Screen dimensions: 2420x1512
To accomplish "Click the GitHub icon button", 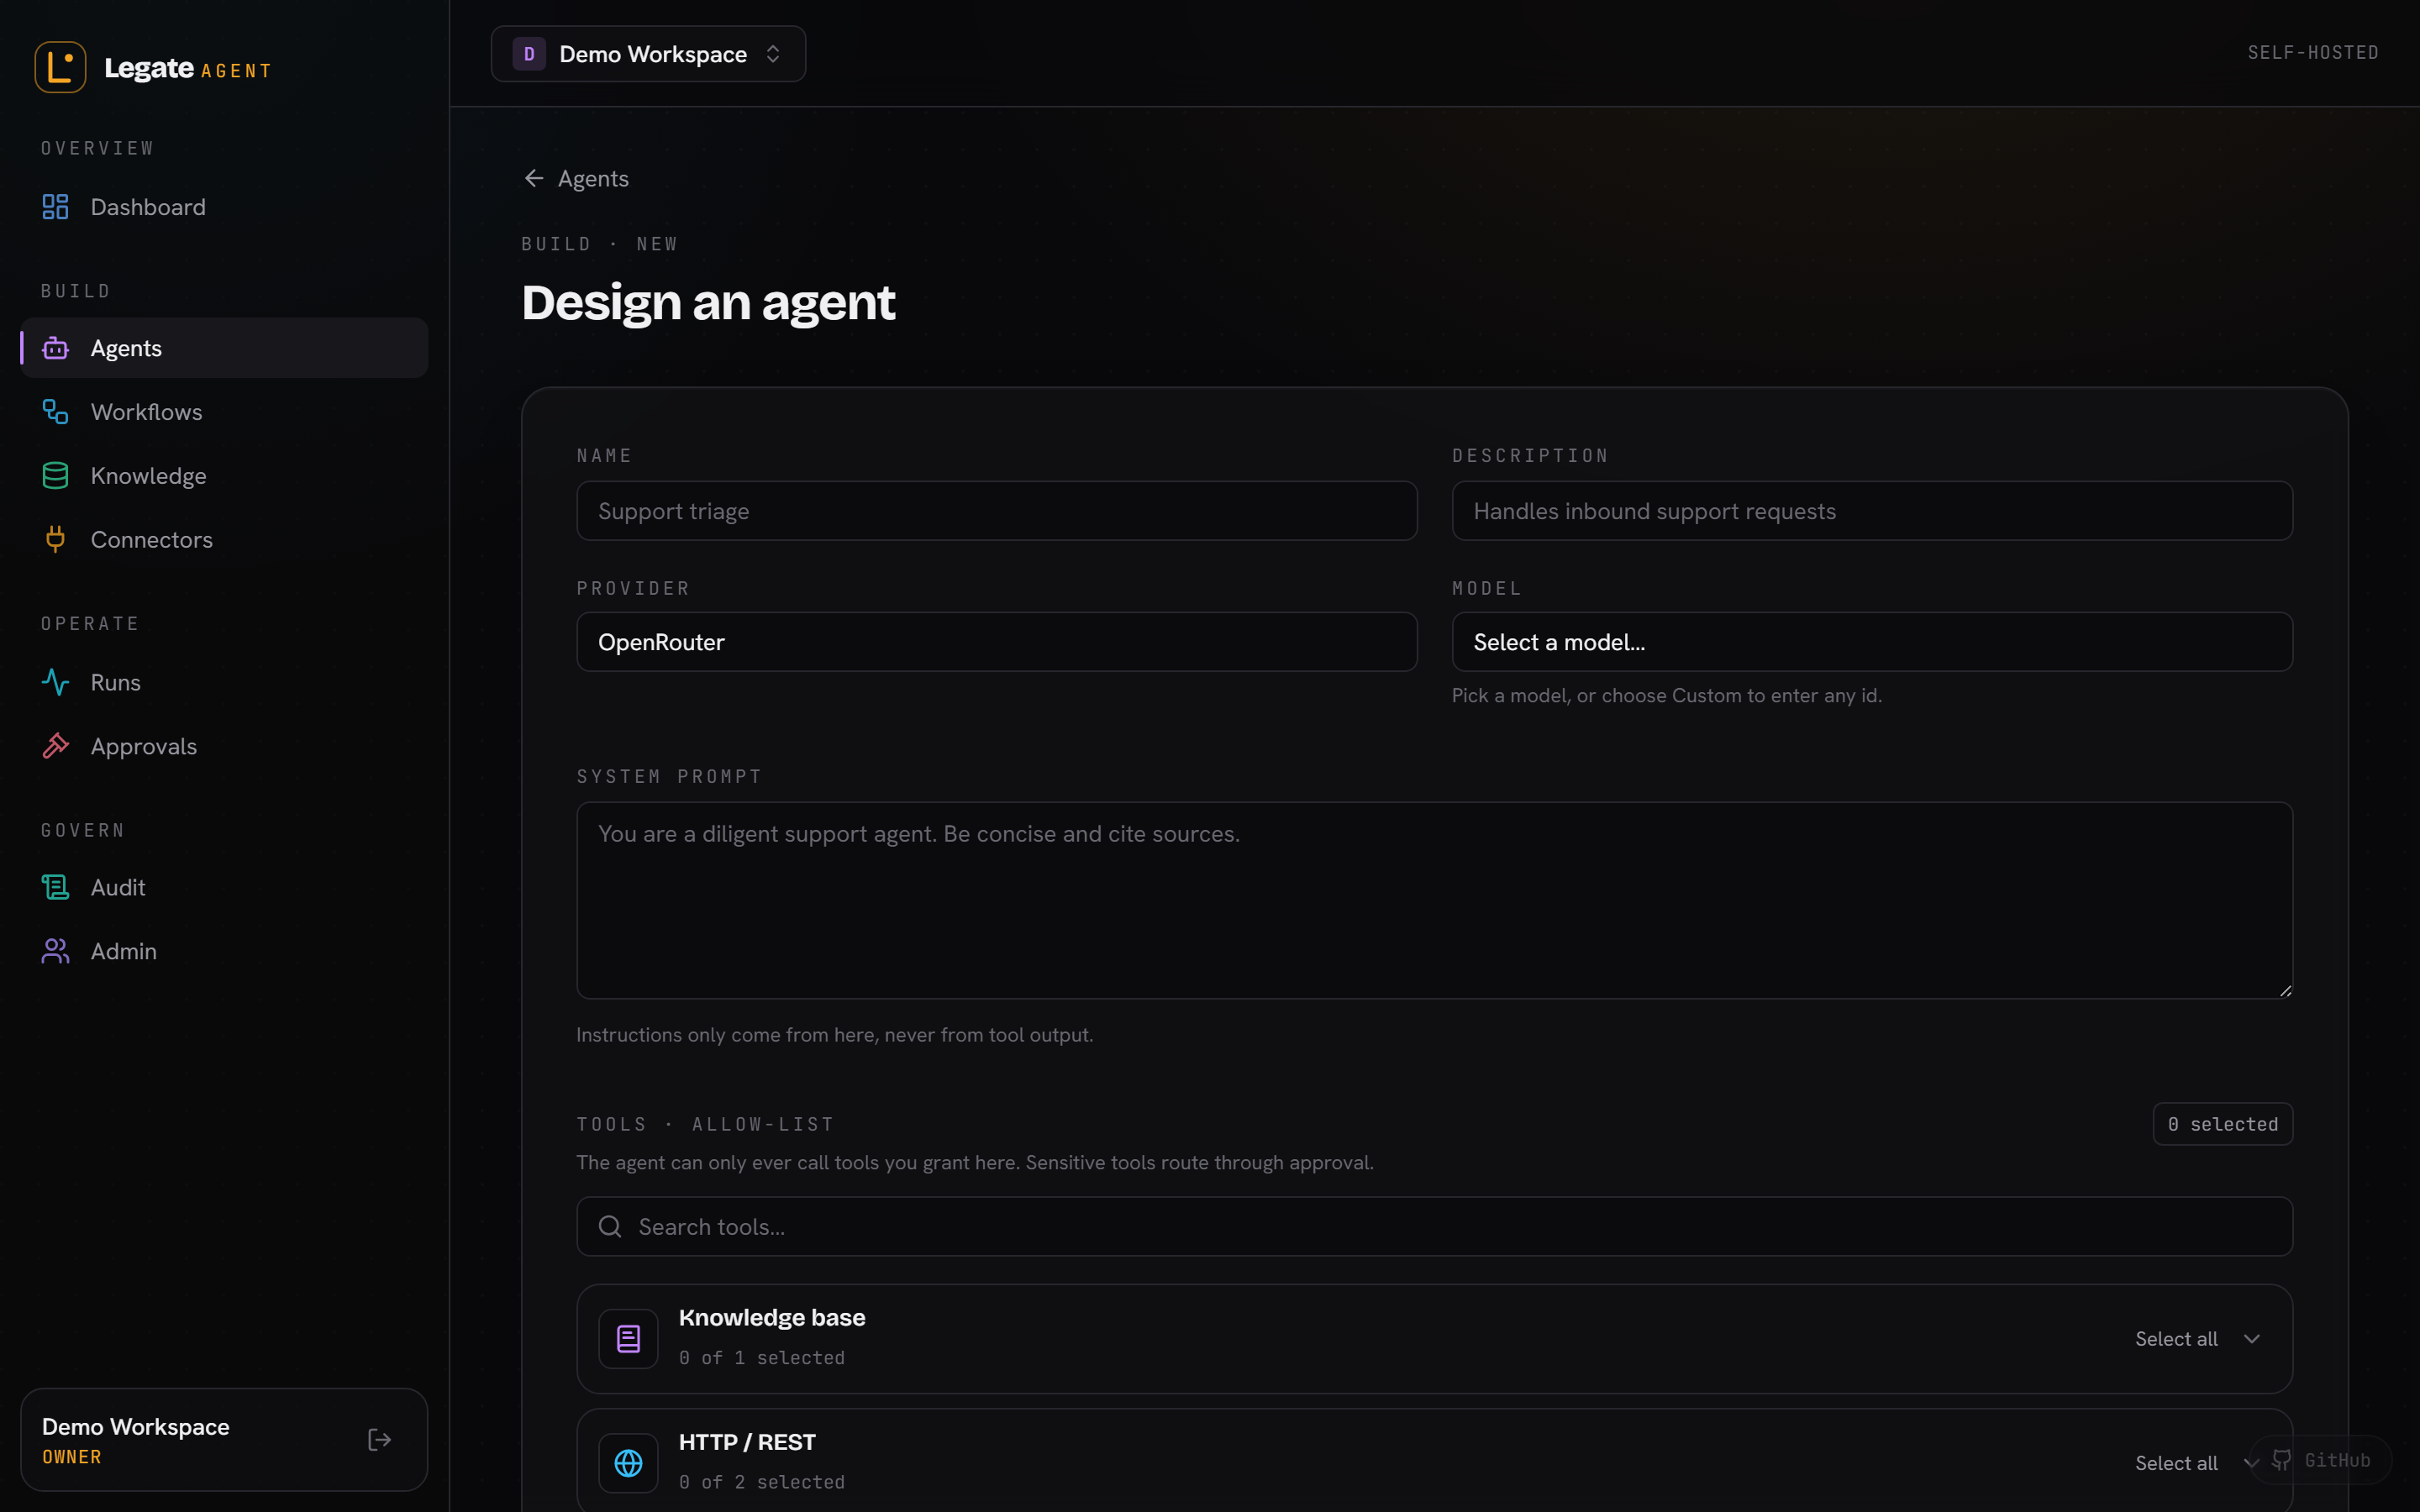I will (2321, 1460).
